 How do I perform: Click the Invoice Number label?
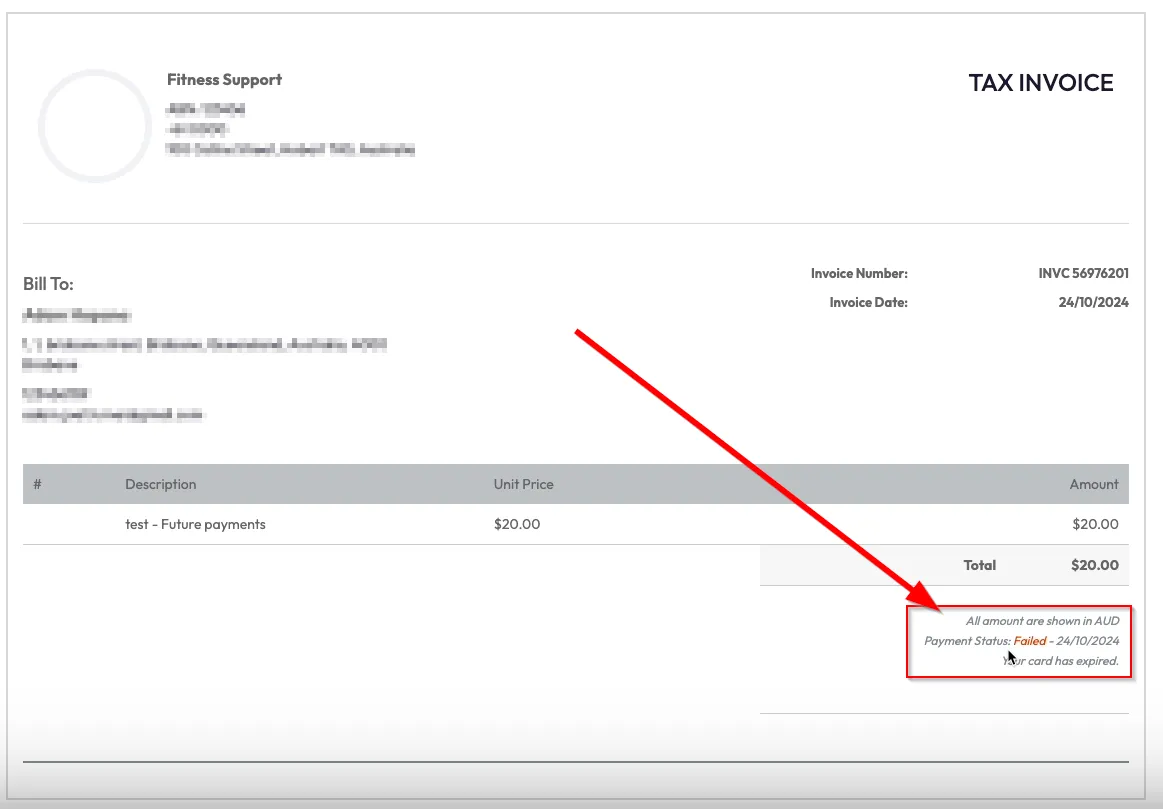coord(859,273)
